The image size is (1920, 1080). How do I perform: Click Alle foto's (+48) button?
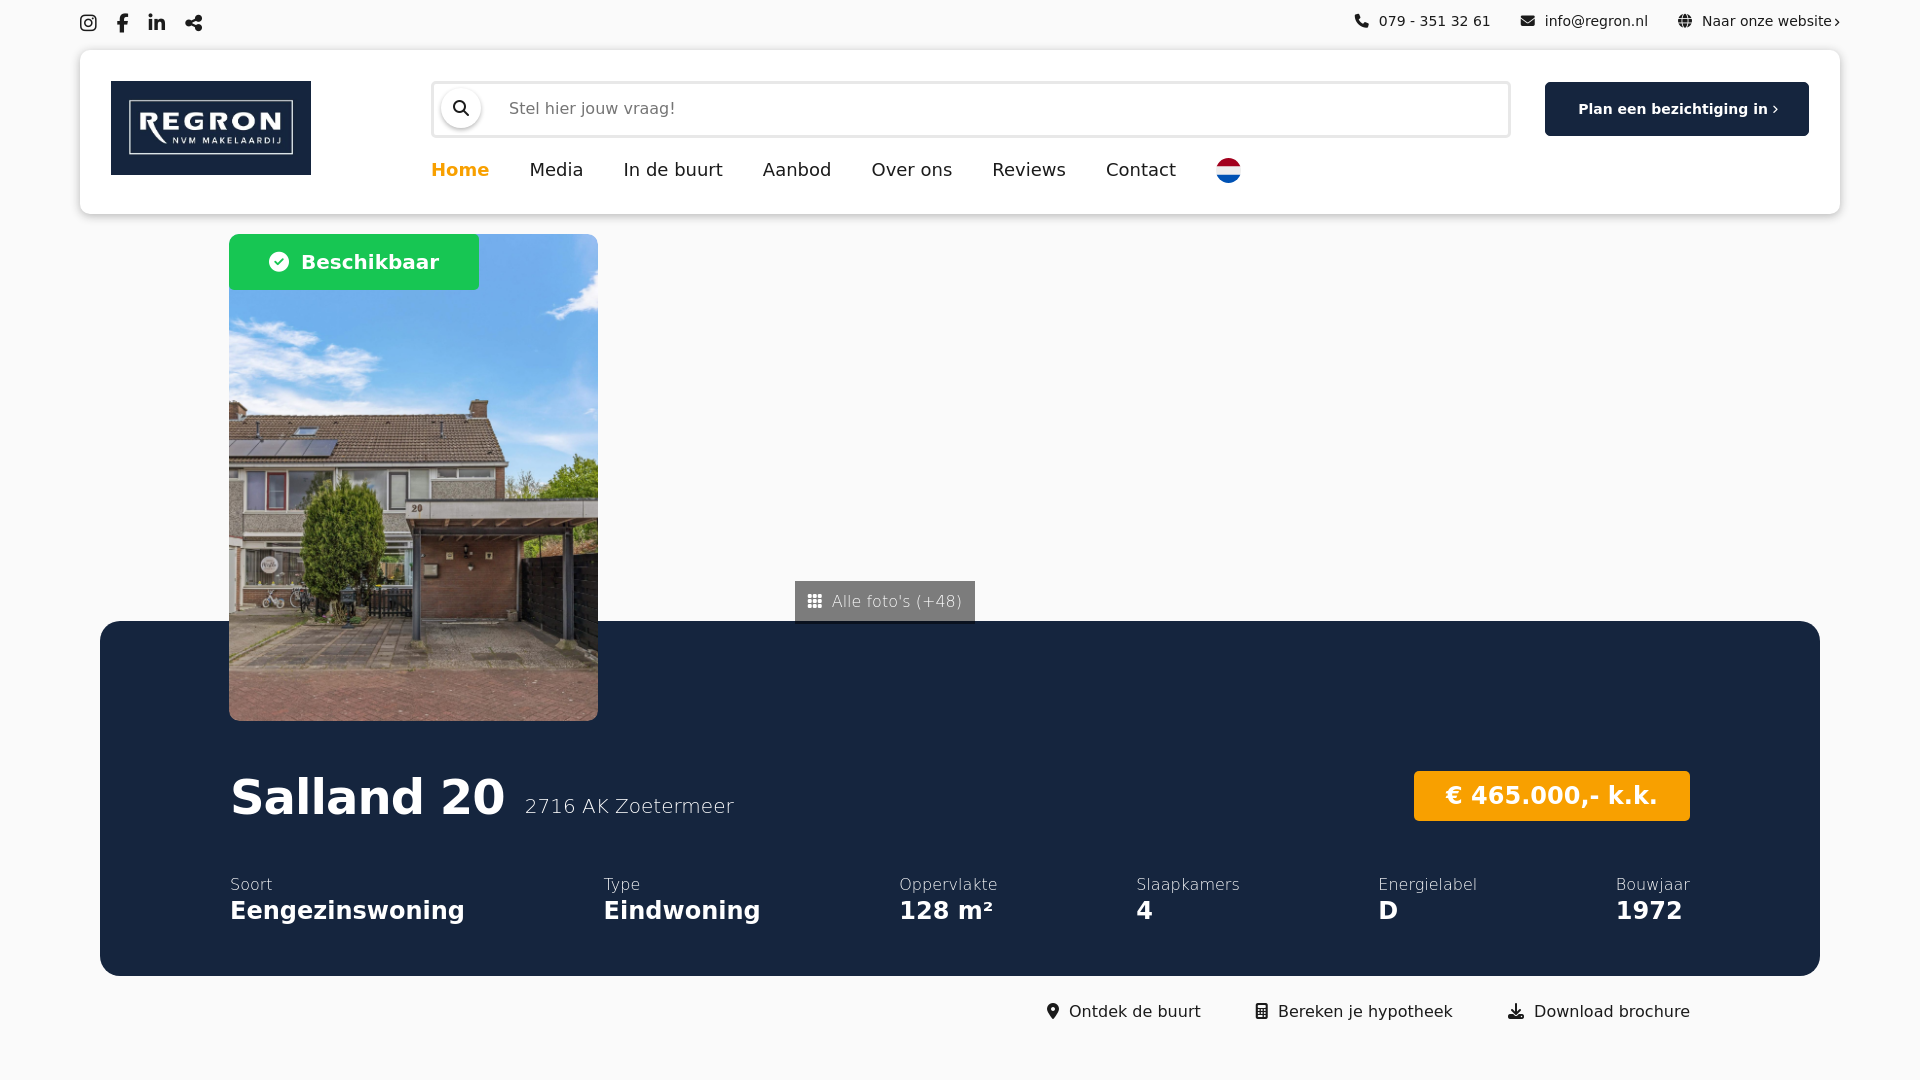coord(885,601)
